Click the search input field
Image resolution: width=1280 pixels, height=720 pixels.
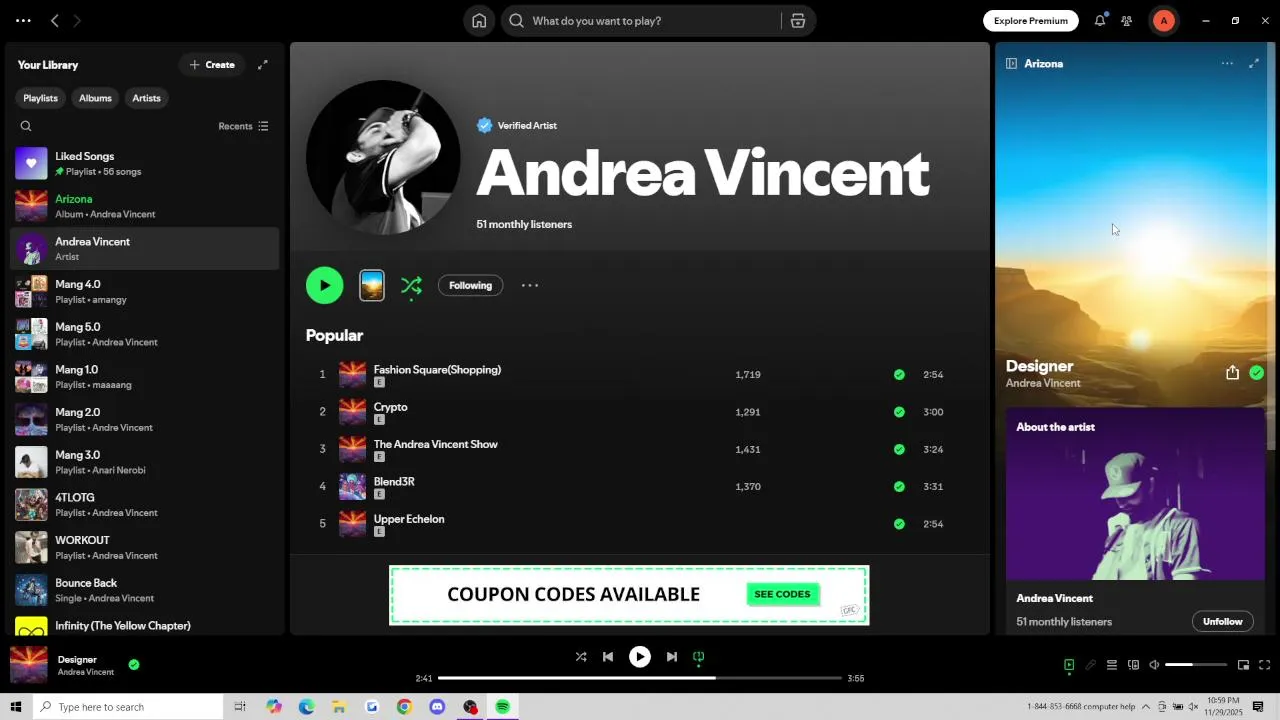pos(650,21)
